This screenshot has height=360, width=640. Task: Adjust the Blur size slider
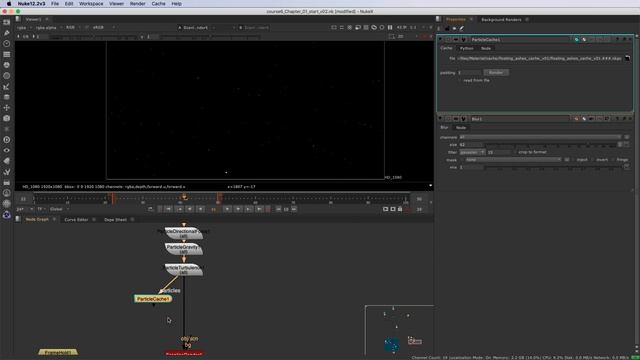(551, 144)
